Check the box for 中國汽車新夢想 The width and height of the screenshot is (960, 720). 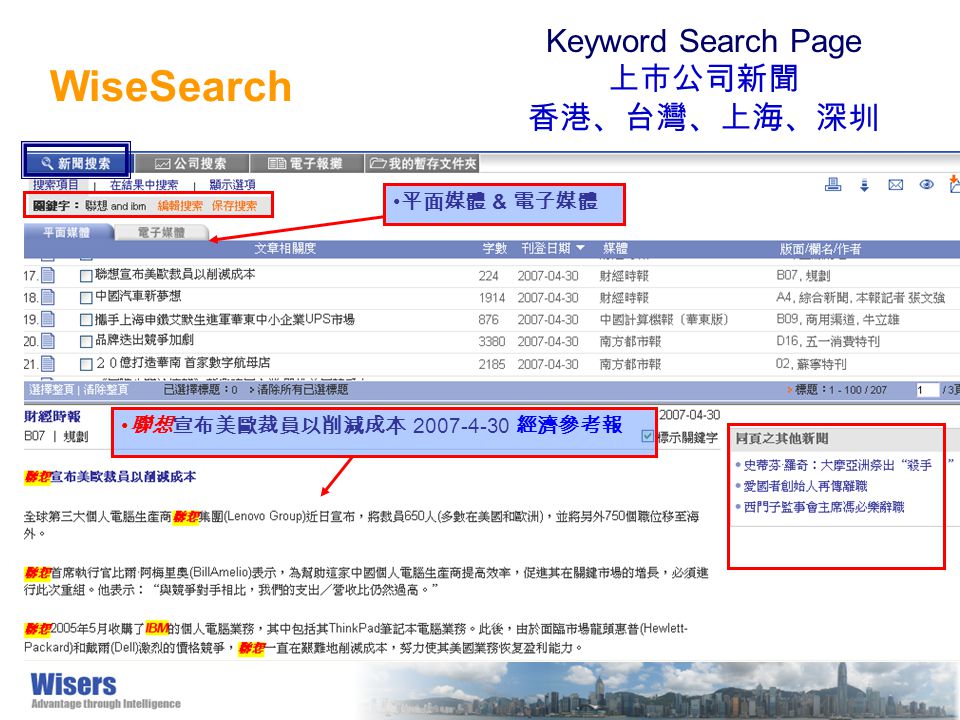click(86, 298)
